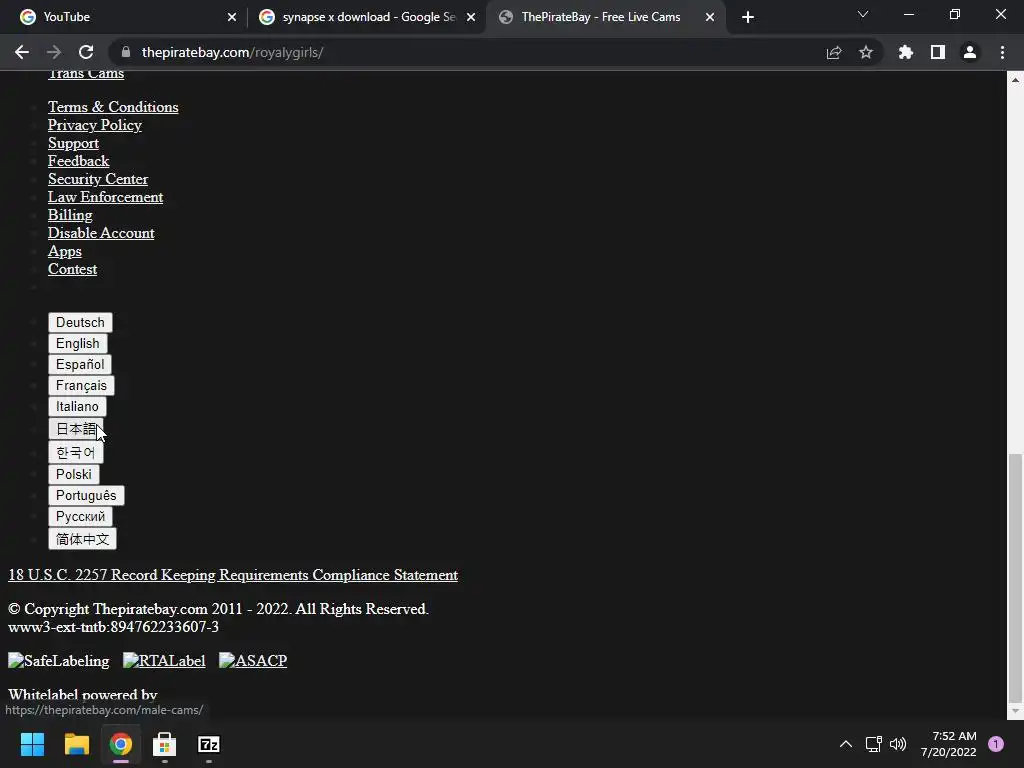Select the ThePirateBay Free Live Cams tab
This screenshot has height=768, width=1024.
click(605, 17)
